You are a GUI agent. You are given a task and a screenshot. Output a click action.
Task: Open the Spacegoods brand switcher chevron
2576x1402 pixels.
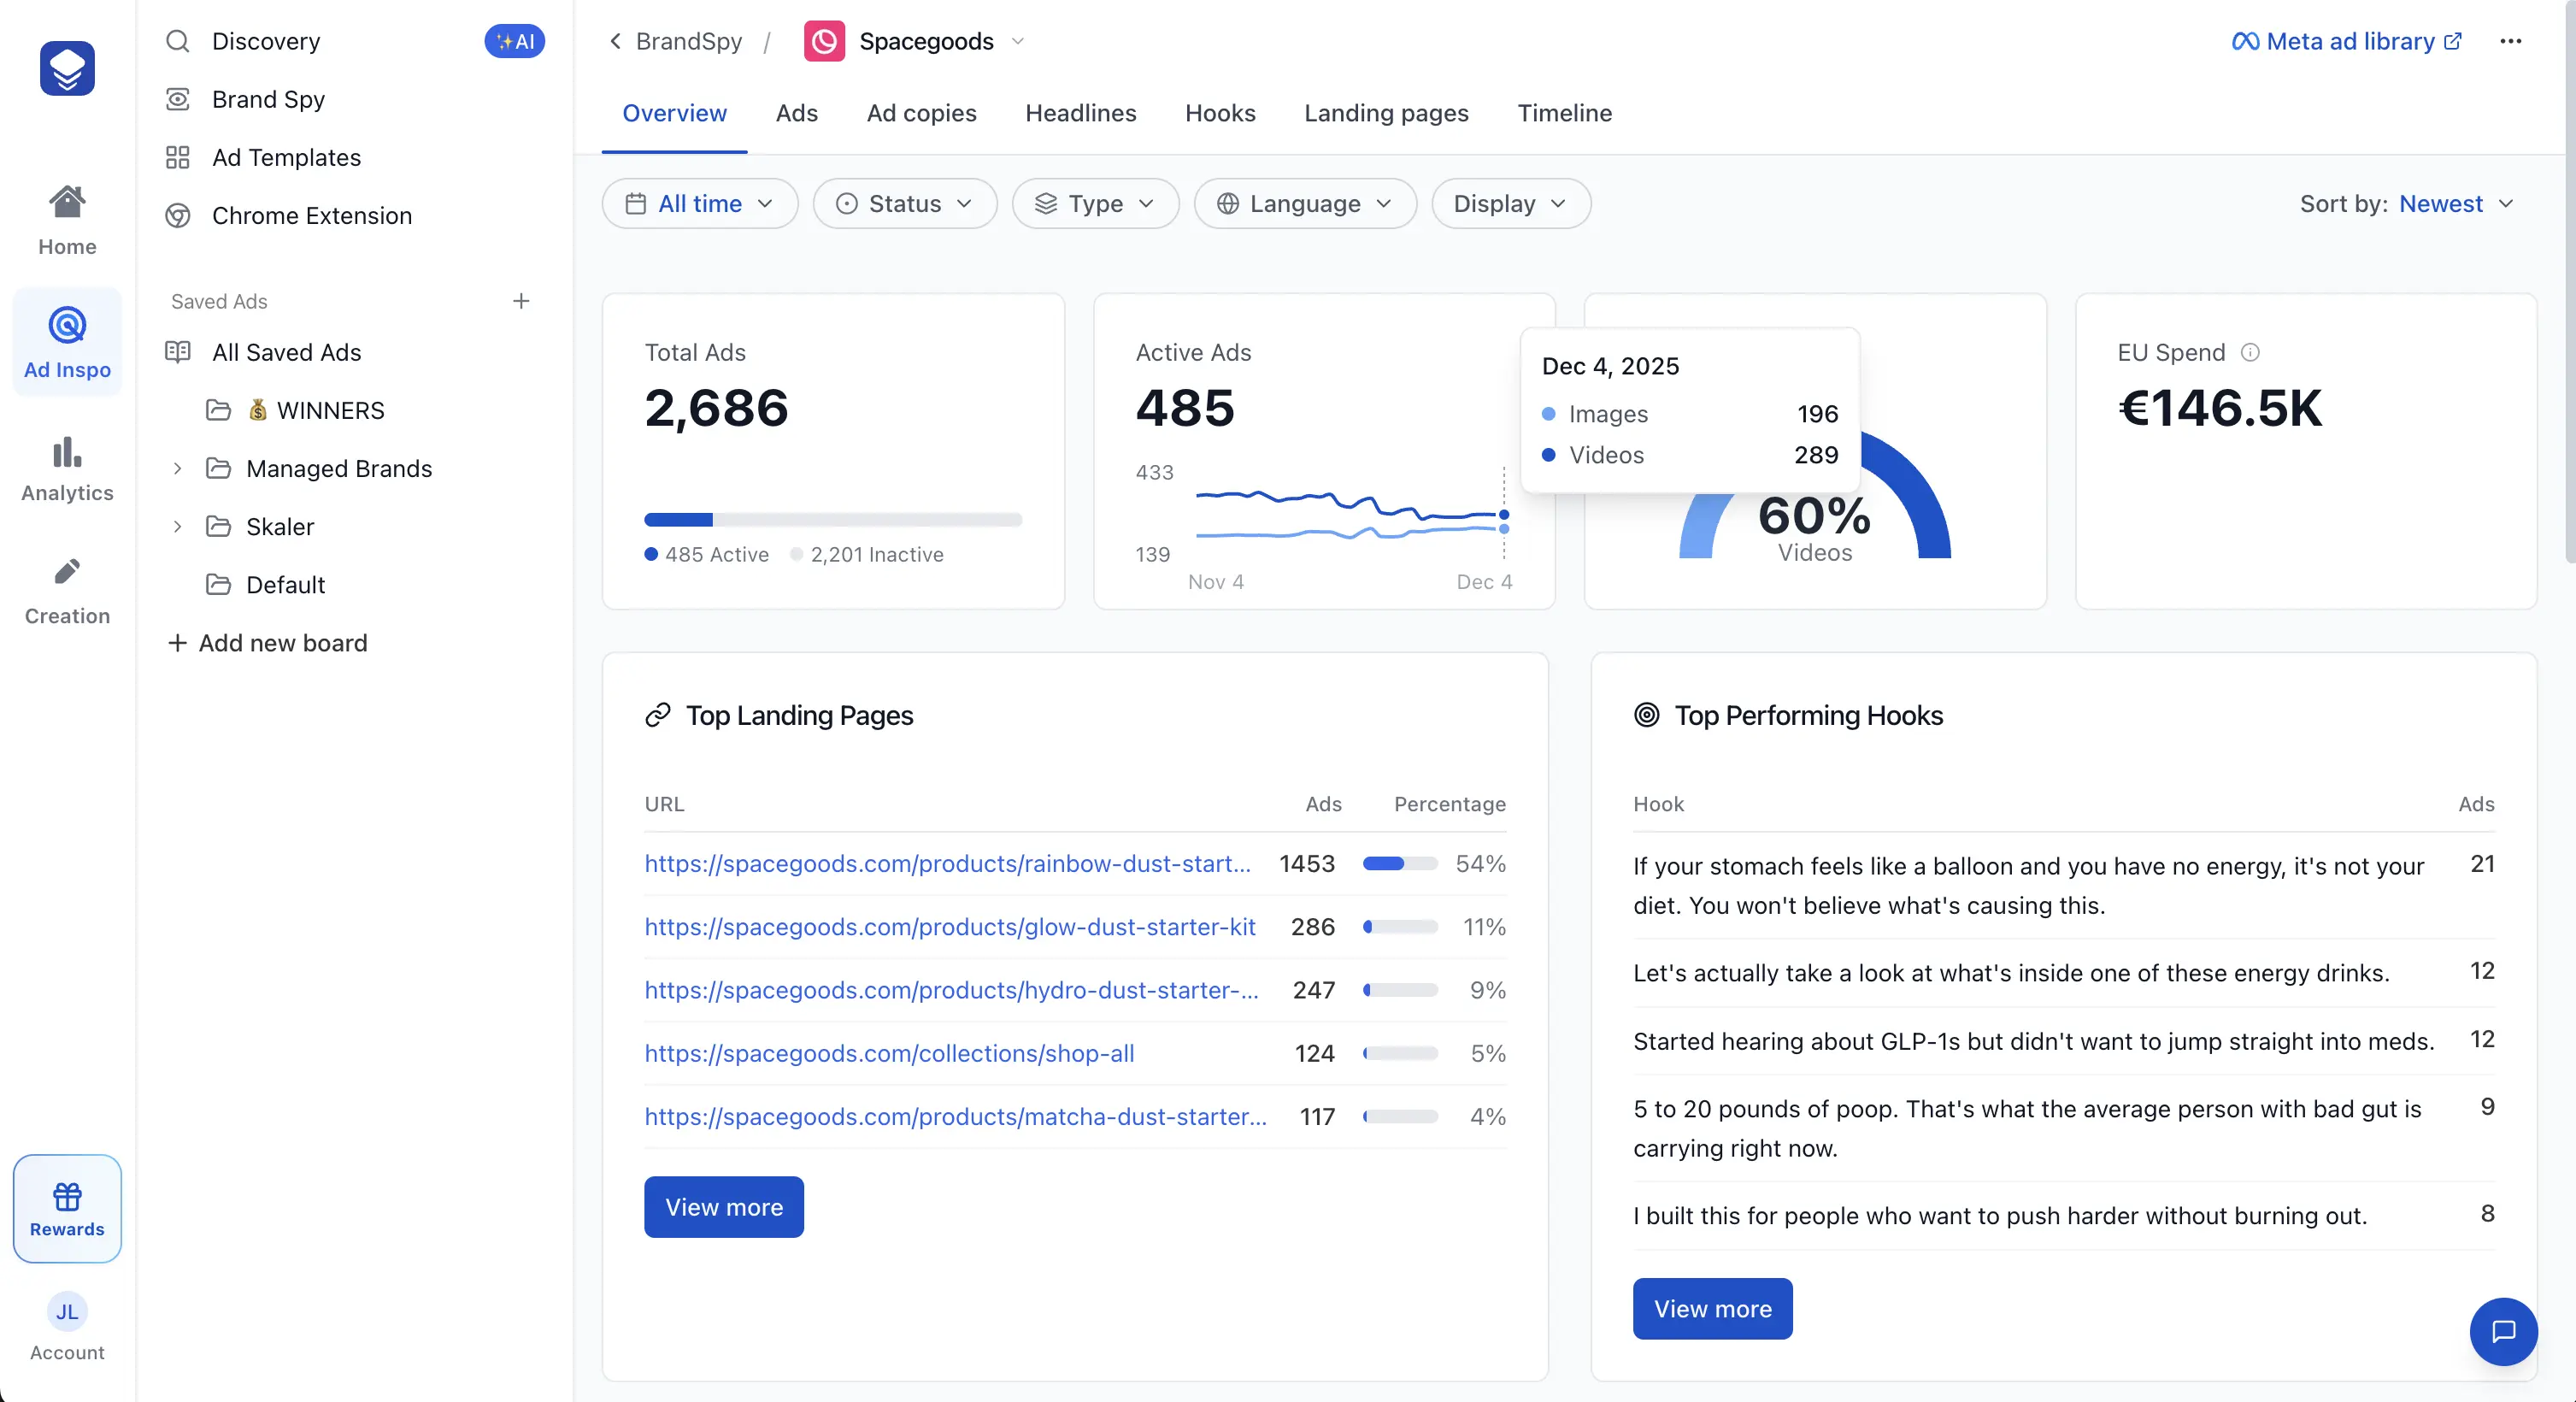1018,41
